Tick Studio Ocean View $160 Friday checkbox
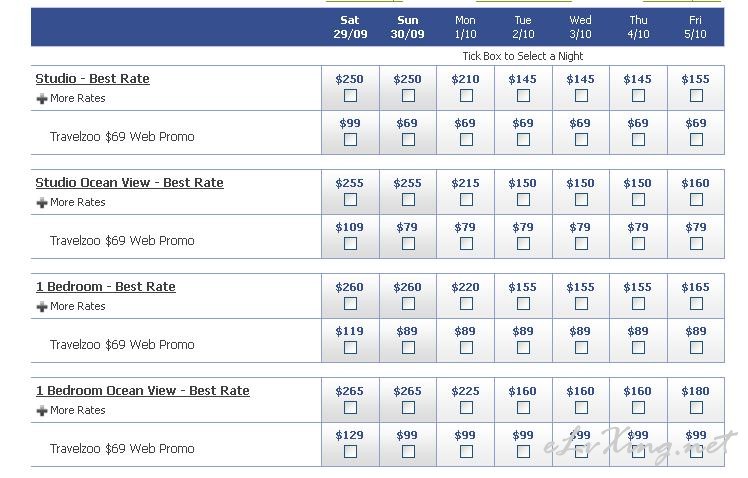Screen dimensions: 748x478 pyautogui.click(x=696, y=200)
